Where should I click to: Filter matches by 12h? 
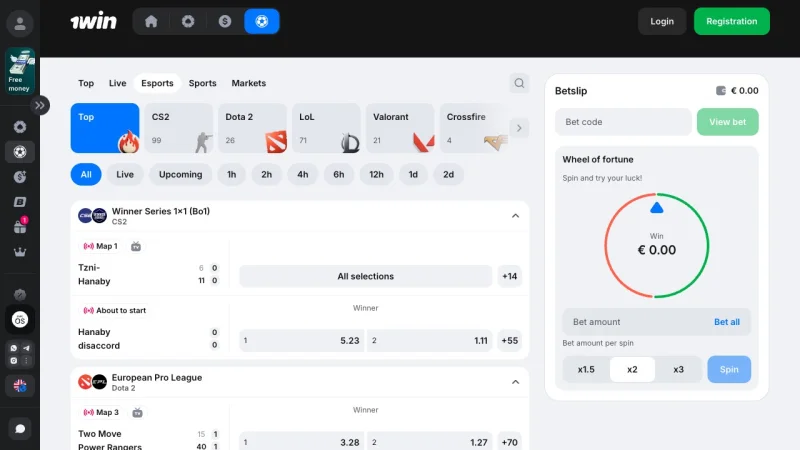(377, 174)
